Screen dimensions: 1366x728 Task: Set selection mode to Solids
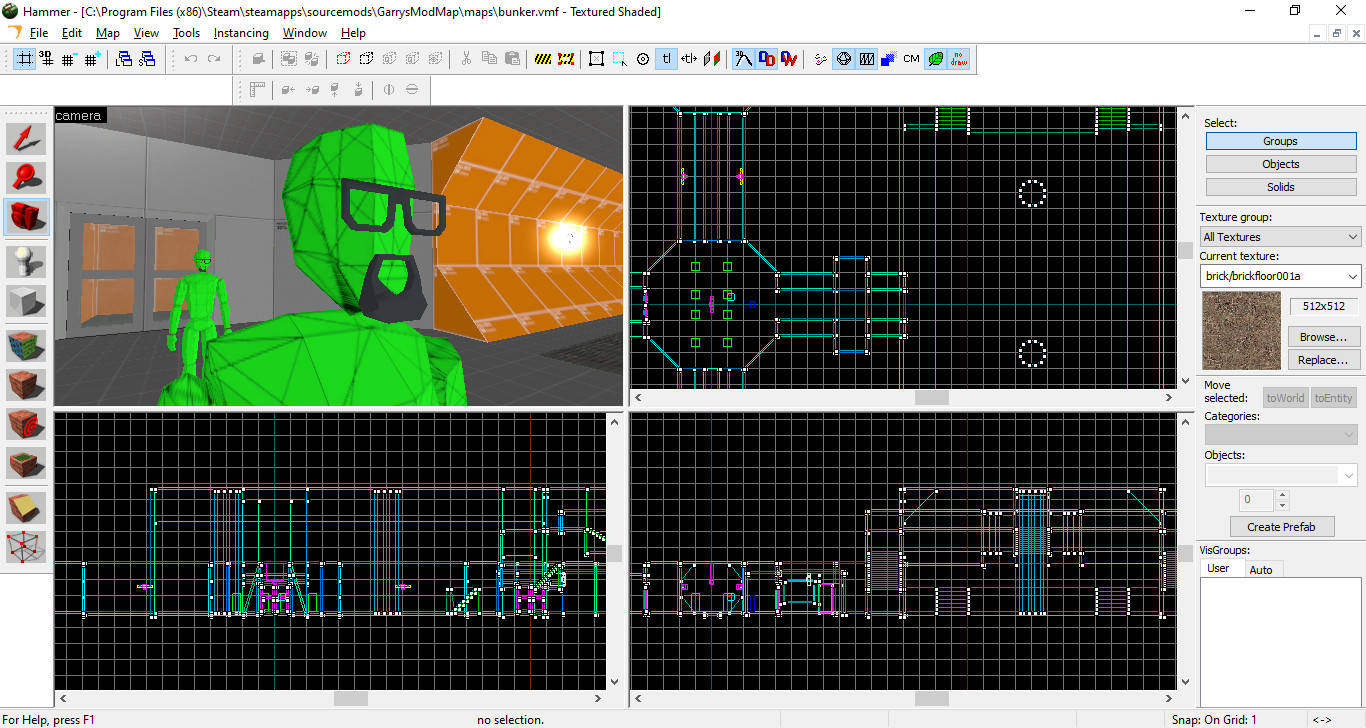pyautogui.click(x=1280, y=187)
